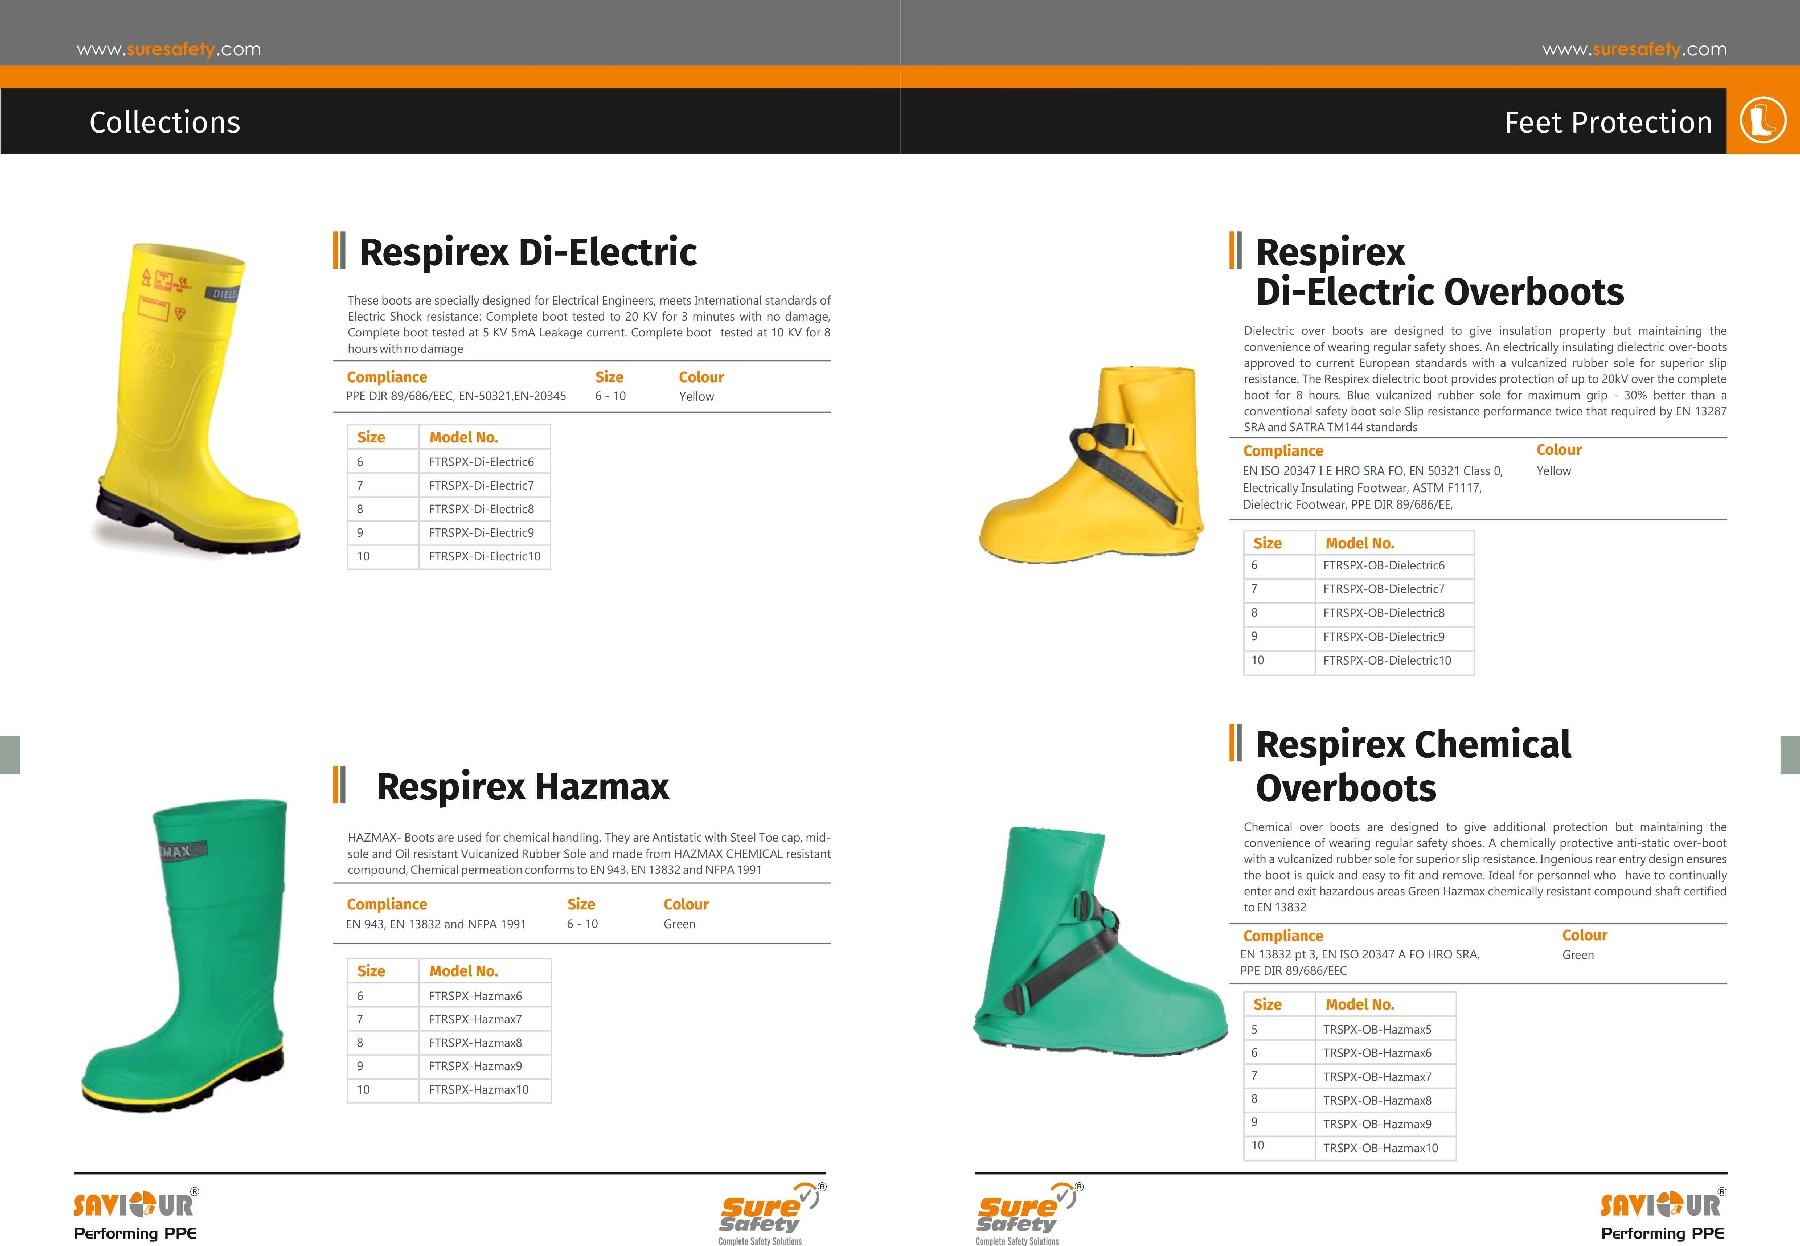Open the www.suresafety.com link top left

tap(166, 47)
